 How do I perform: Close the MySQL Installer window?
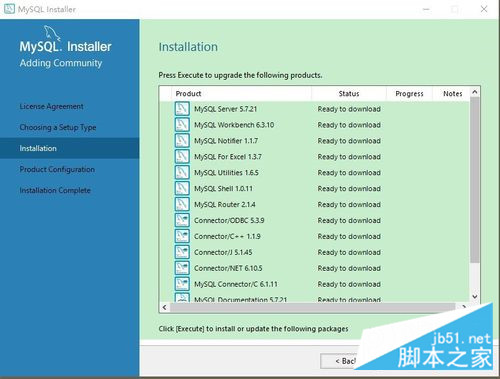tap(484, 9)
